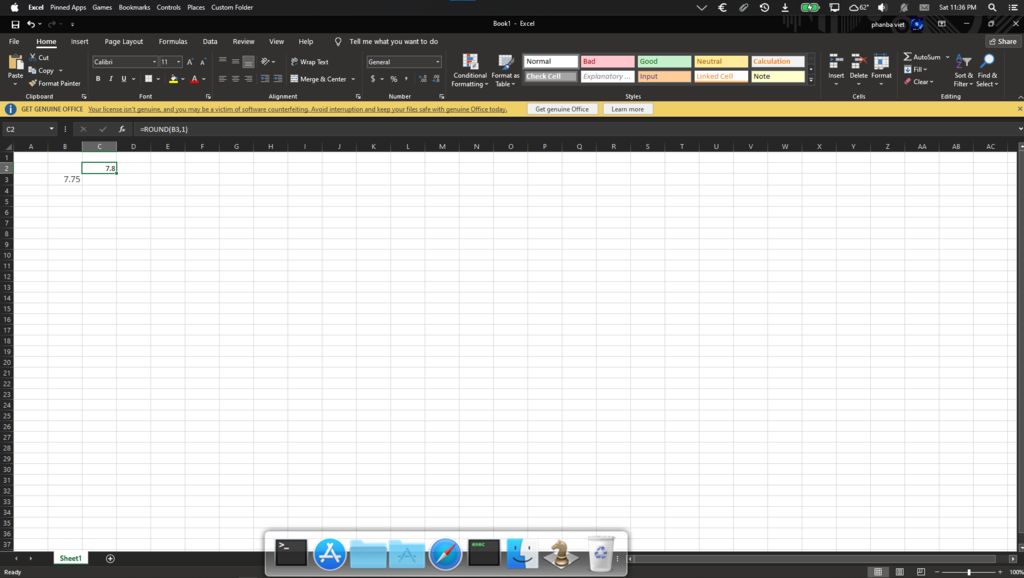This screenshot has height=578, width=1024.
Task: Switch to Page Layout view in status bar
Action: point(899,572)
